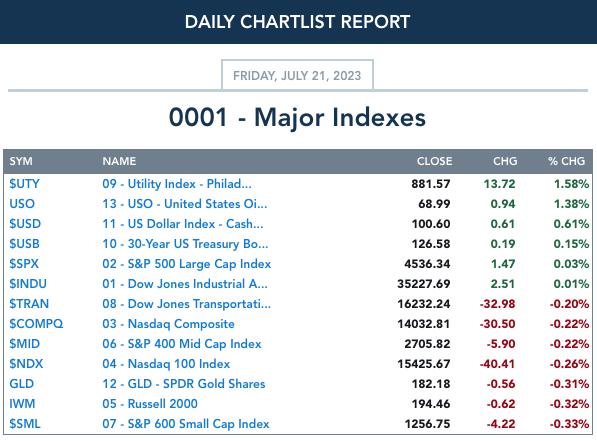This screenshot has width=597, height=441.
Task: Click the Friday, July 21, 2023 date box
Action: coord(297,75)
